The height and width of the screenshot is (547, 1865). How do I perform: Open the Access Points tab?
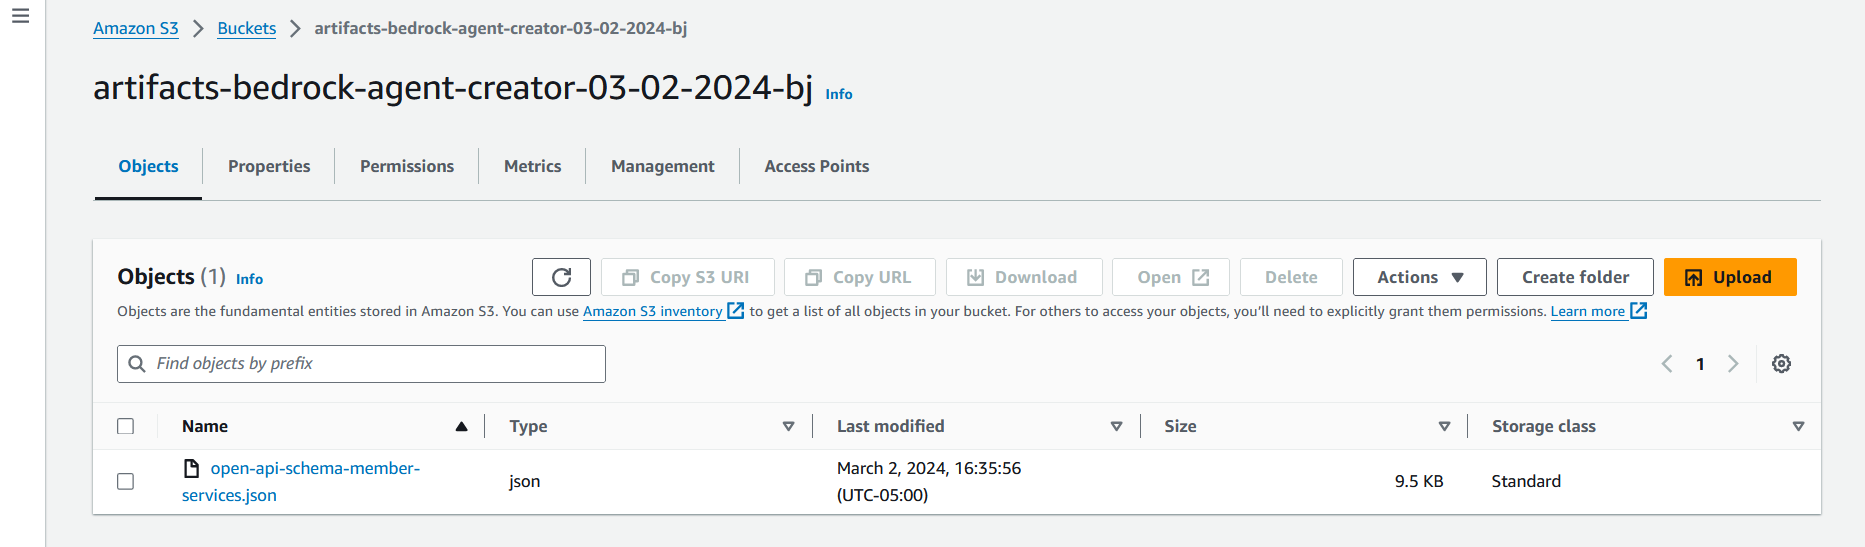click(817, 166)
